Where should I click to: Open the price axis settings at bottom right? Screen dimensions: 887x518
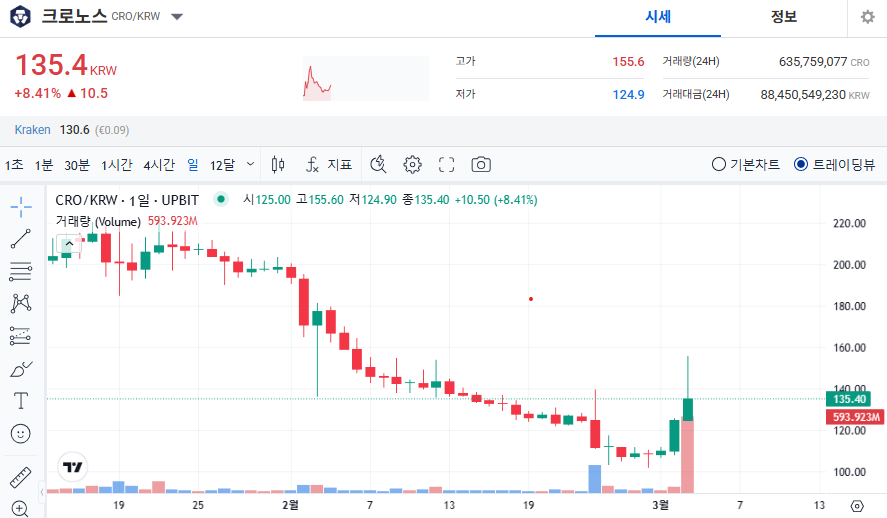tap(857, 506)
